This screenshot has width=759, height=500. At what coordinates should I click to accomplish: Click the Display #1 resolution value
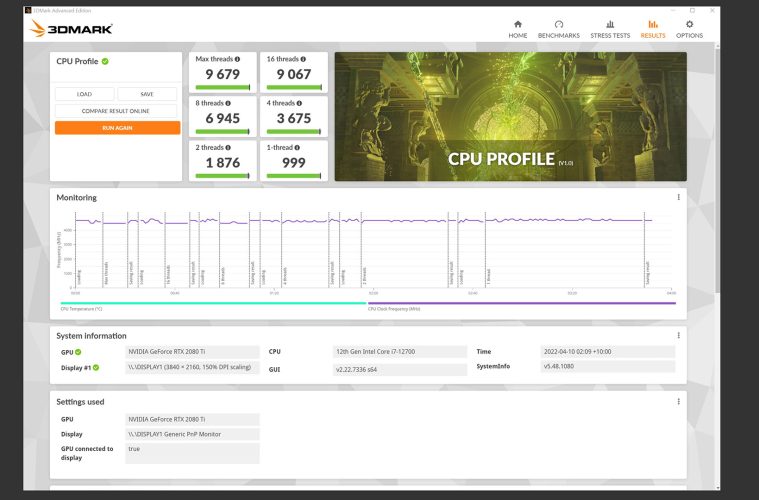pos(193,367)
